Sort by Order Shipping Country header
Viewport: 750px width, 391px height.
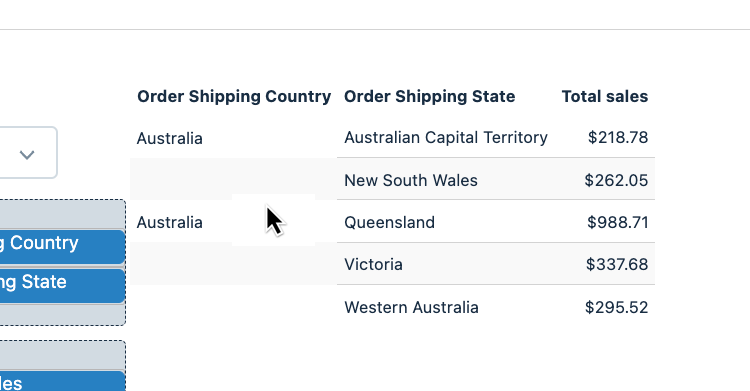coord(234,96)
